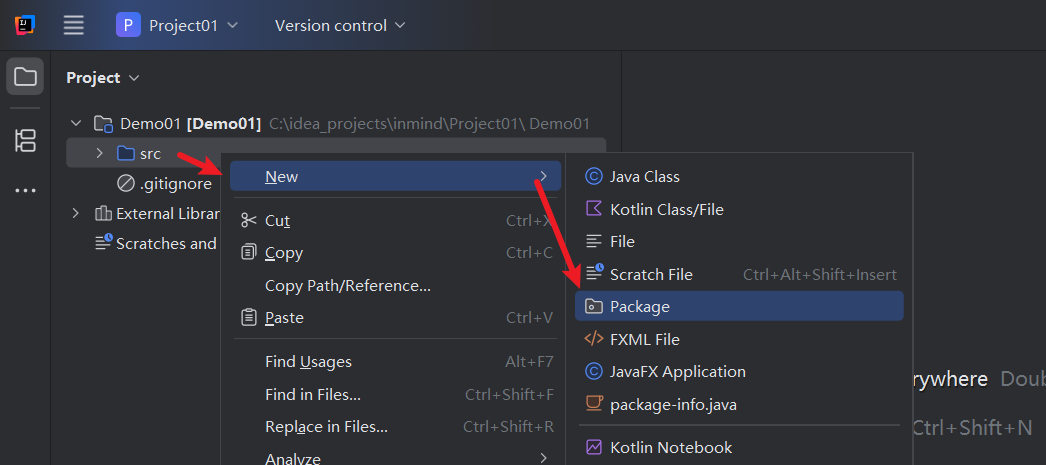The height and width of the screenshot is (465, 1046).
Task: Click the scissors icon for Cut
Action: 249,221
